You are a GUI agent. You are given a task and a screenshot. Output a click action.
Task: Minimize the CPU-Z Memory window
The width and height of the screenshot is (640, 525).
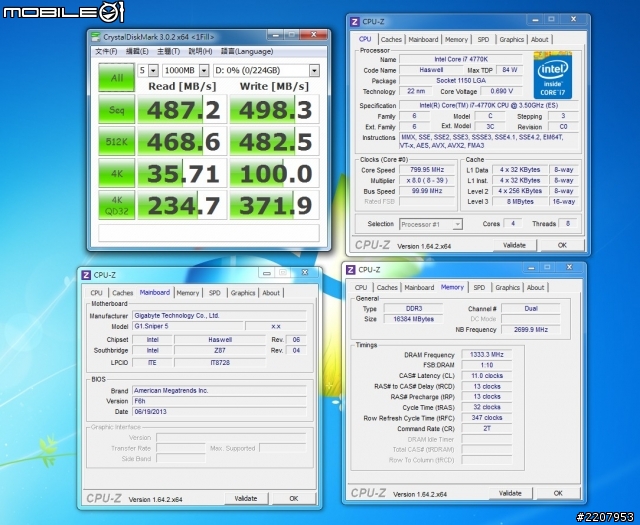[x=531, y=267]
